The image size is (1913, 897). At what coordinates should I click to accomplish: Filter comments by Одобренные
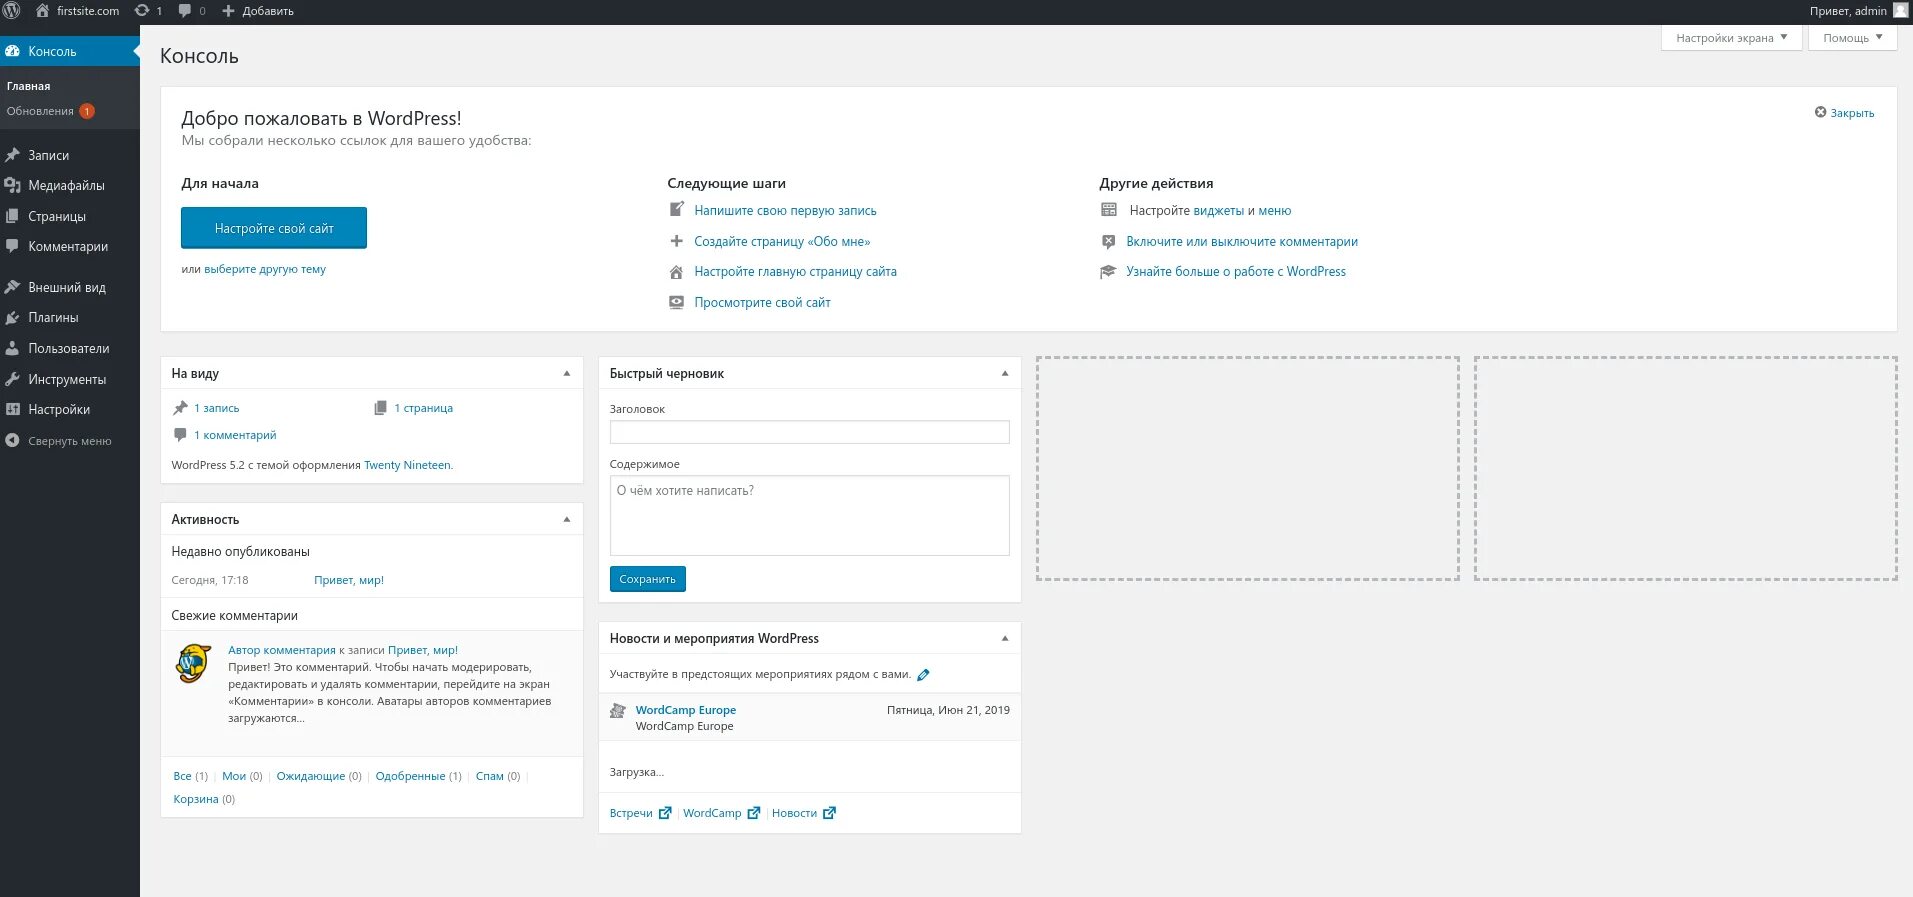pyautogui.click(x=410, y=776)
